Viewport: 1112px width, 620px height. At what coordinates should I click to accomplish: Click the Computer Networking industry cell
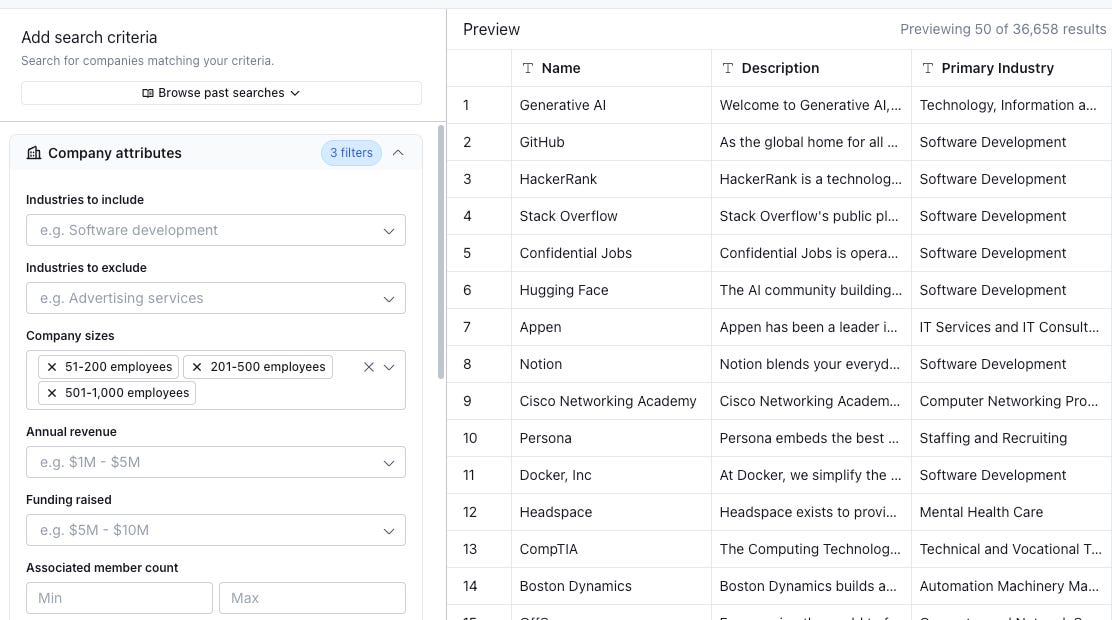click(x=1011, y=401)
